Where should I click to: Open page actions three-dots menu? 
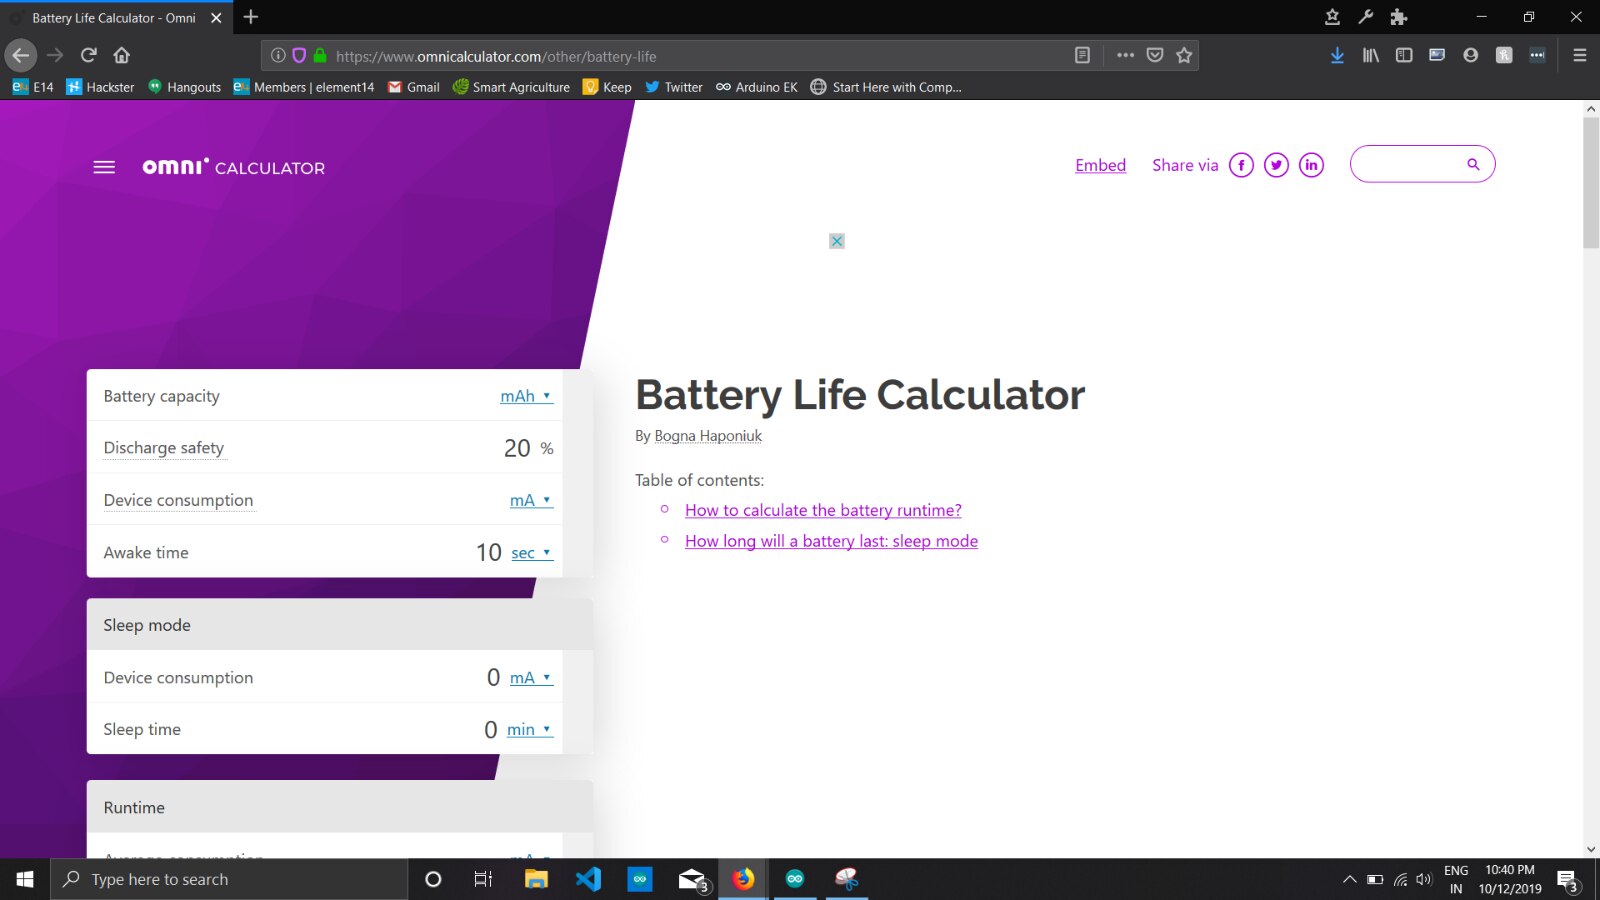tap(1125, 56)
